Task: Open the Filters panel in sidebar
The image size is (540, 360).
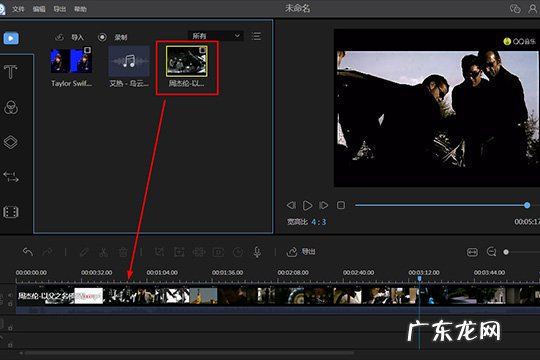Action: tap(11, 107)
